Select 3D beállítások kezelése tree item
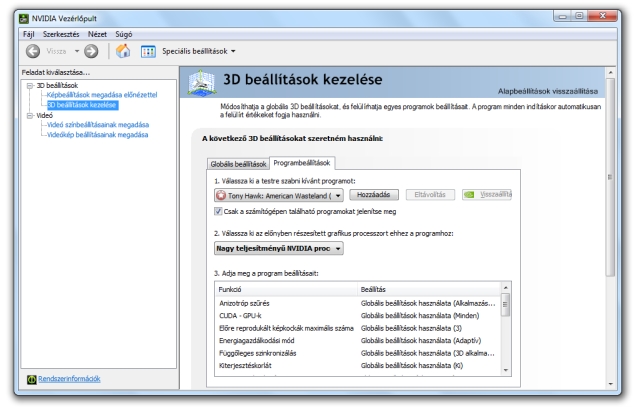This screenshot has height=408, width=640. tap(82, 105)
